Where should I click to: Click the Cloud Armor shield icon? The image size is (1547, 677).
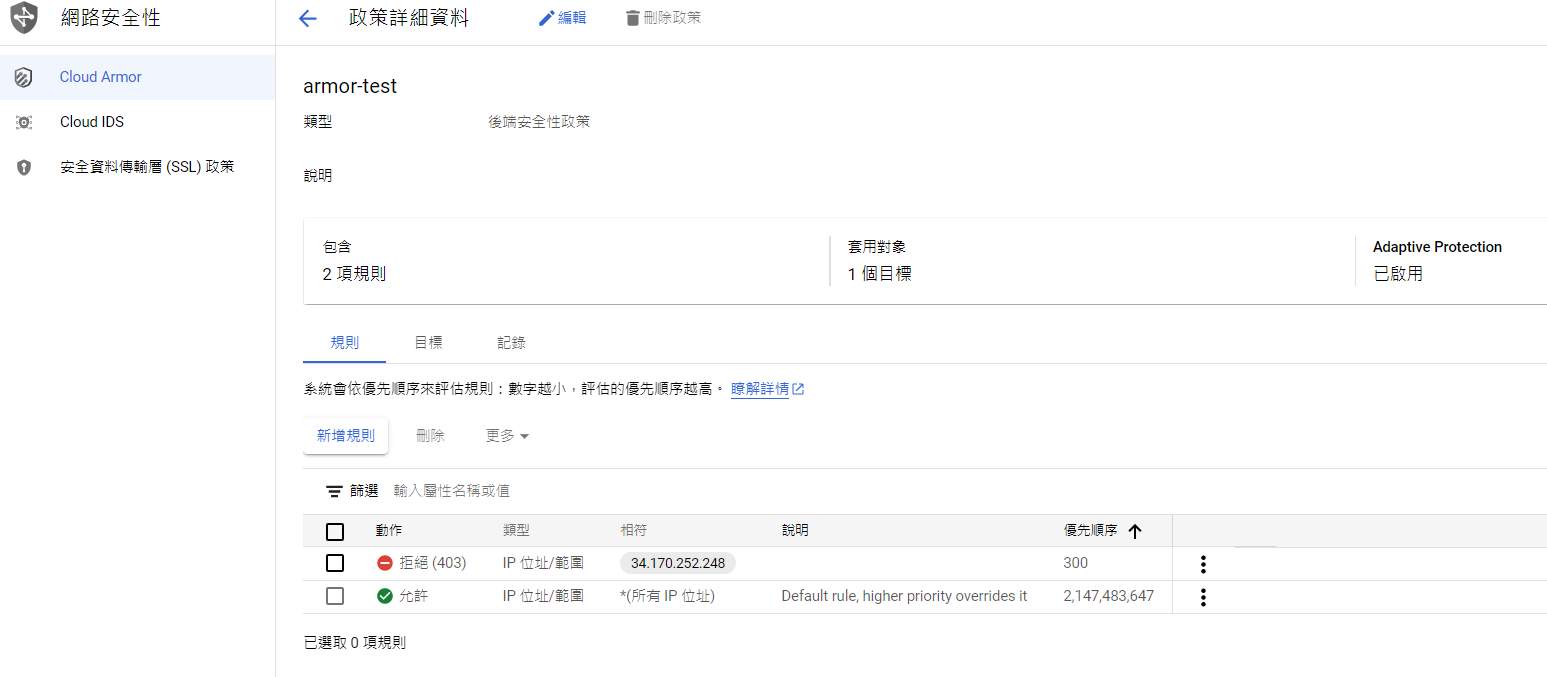pos(24,77)
